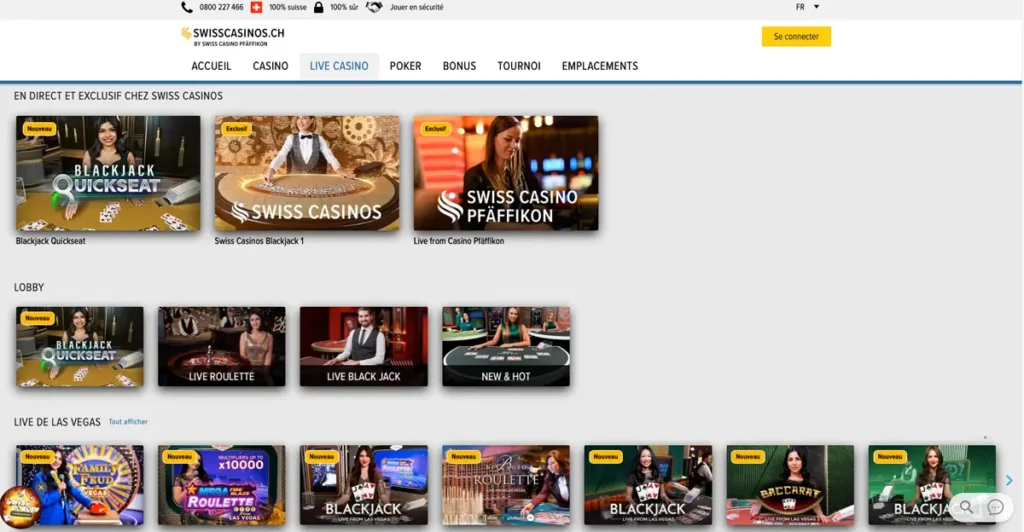Open the Casino menu item
The width and height of the screenshot is (1024, 532).
(270, 66)
